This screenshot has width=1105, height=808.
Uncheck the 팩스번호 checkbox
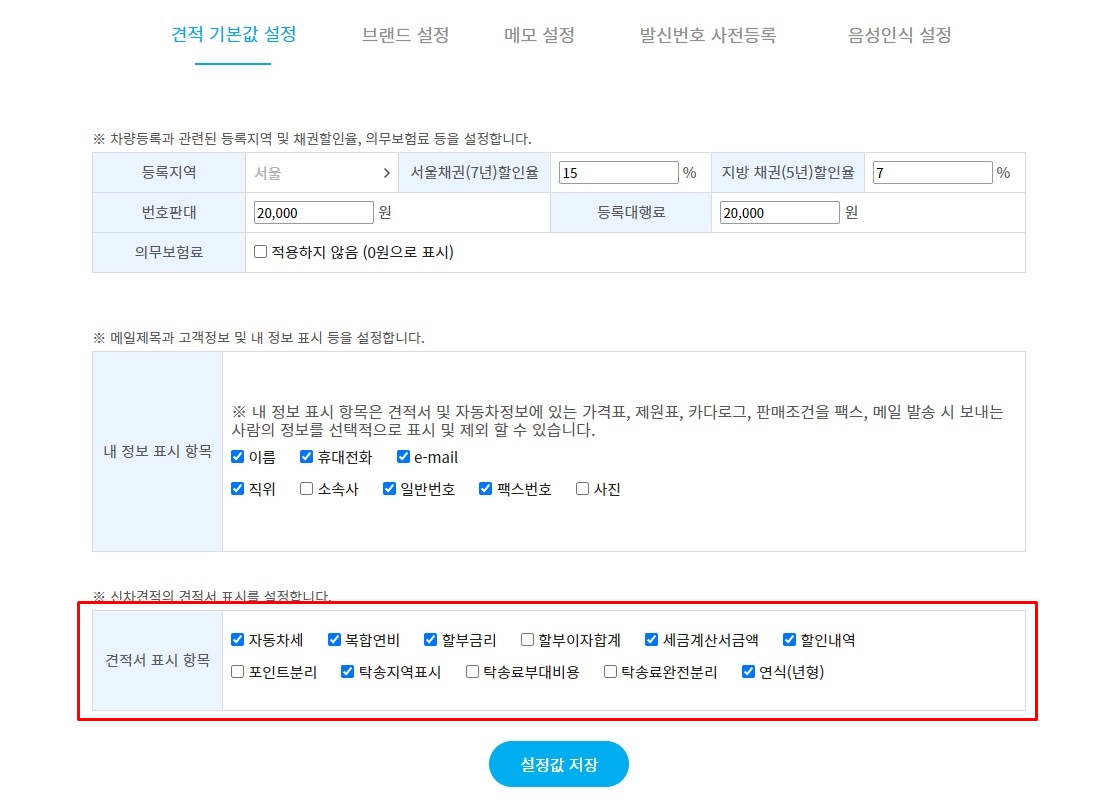[486, 489]
